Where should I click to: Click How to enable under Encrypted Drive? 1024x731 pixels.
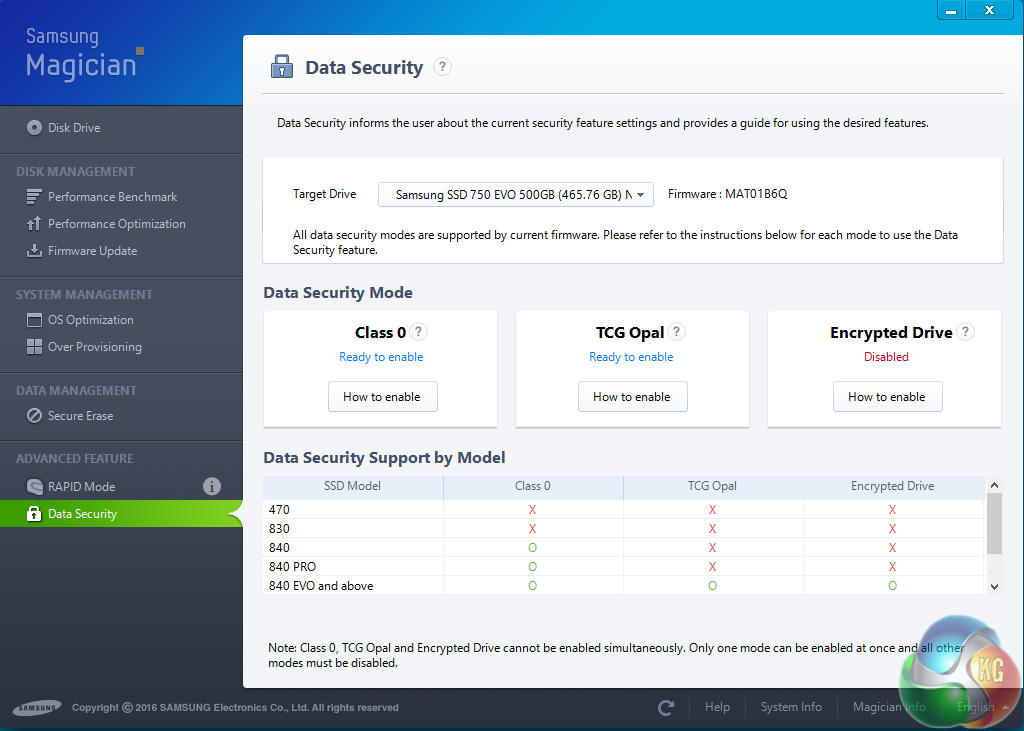pyautogui.click(x=887, y=397)
